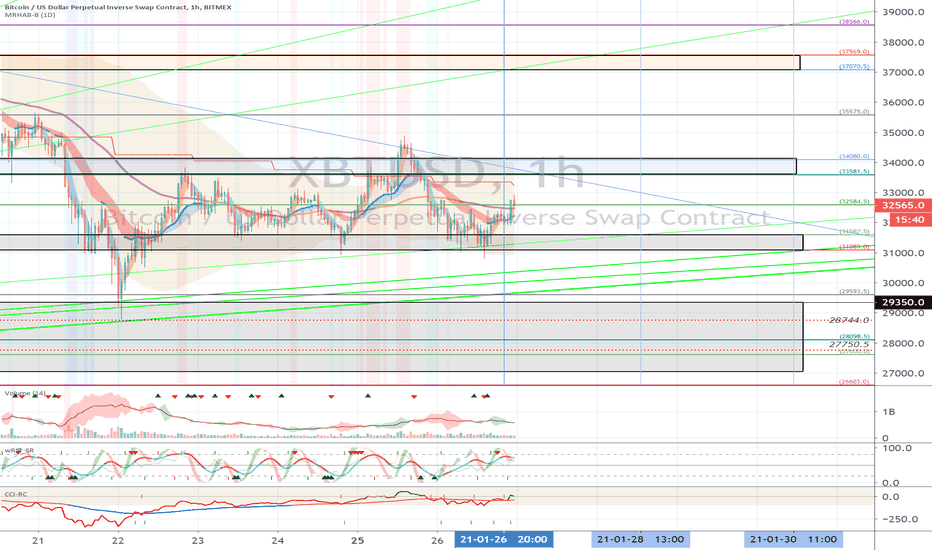Click the 21-01-28 13:00 date label
Viewport: 932px width, 550px height.
click(641, 539)
